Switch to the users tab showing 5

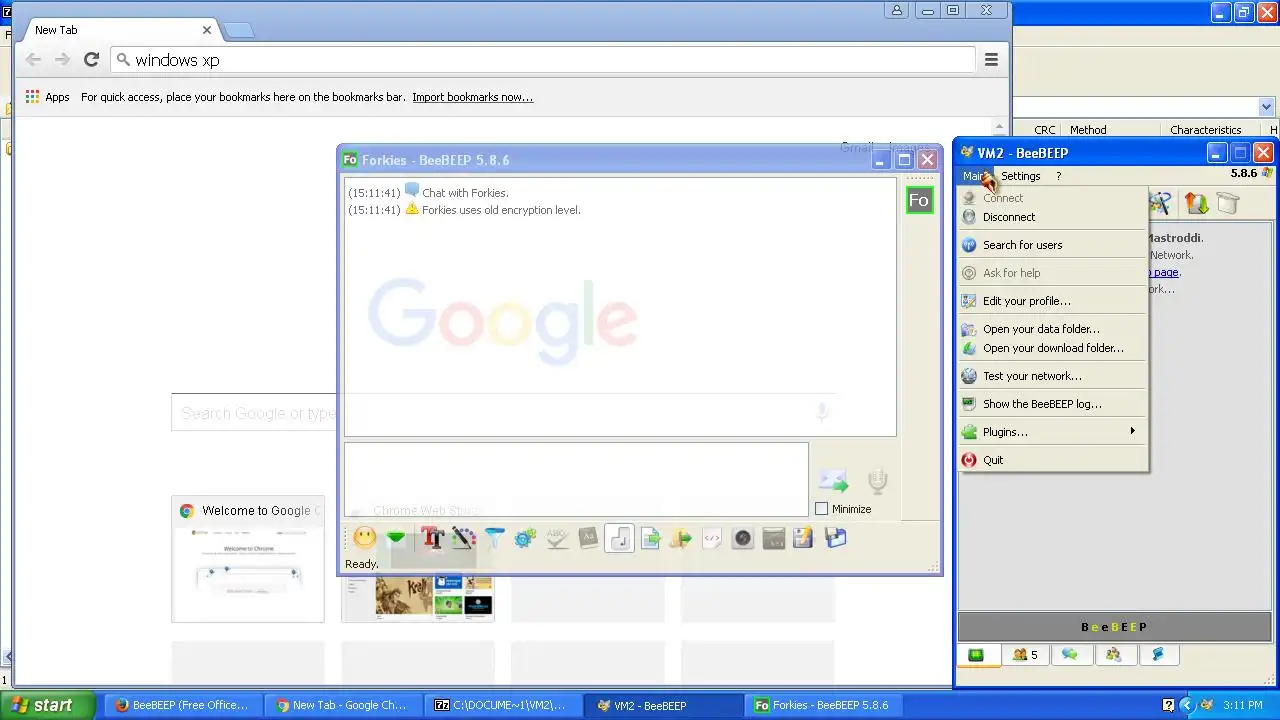pos(1024,655)
